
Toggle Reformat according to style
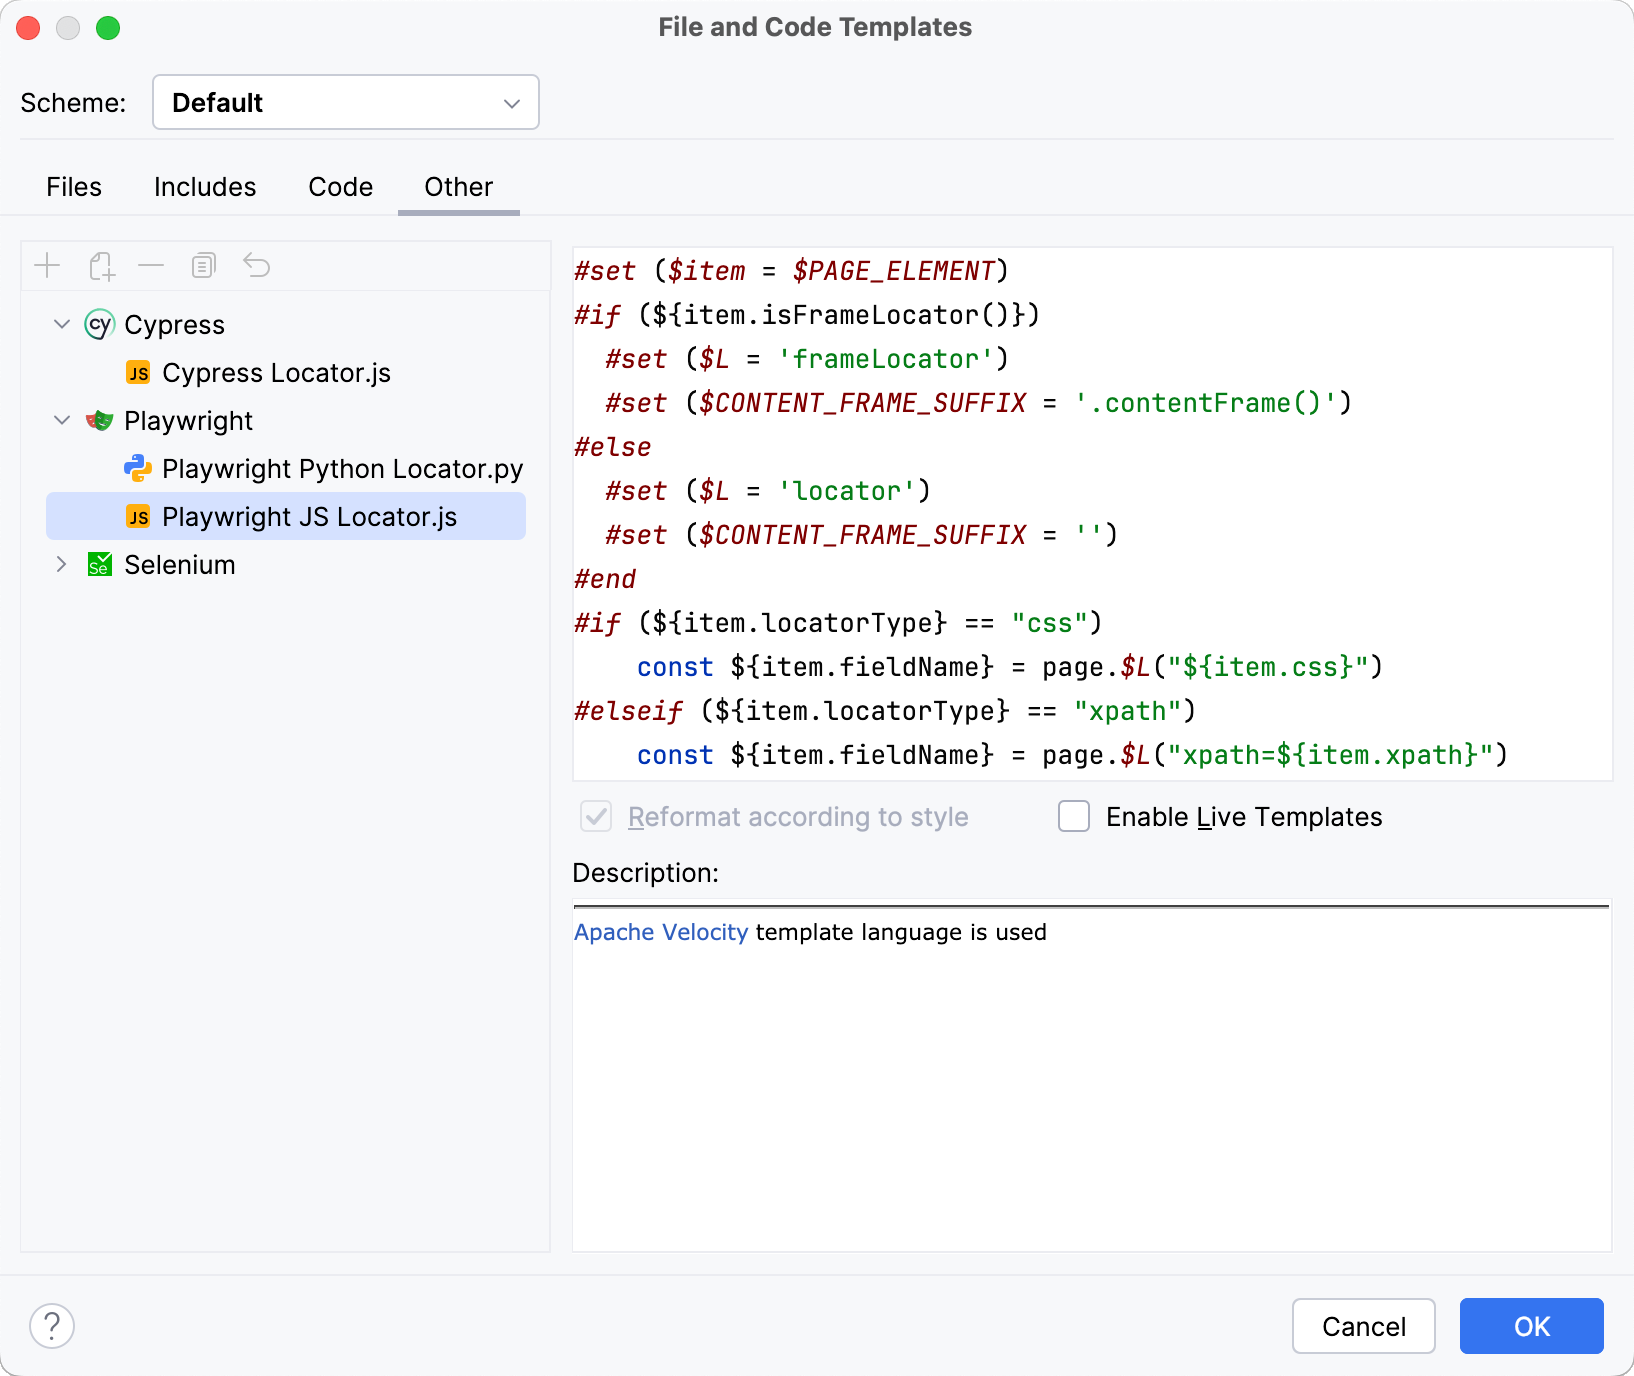coord(595,817)
